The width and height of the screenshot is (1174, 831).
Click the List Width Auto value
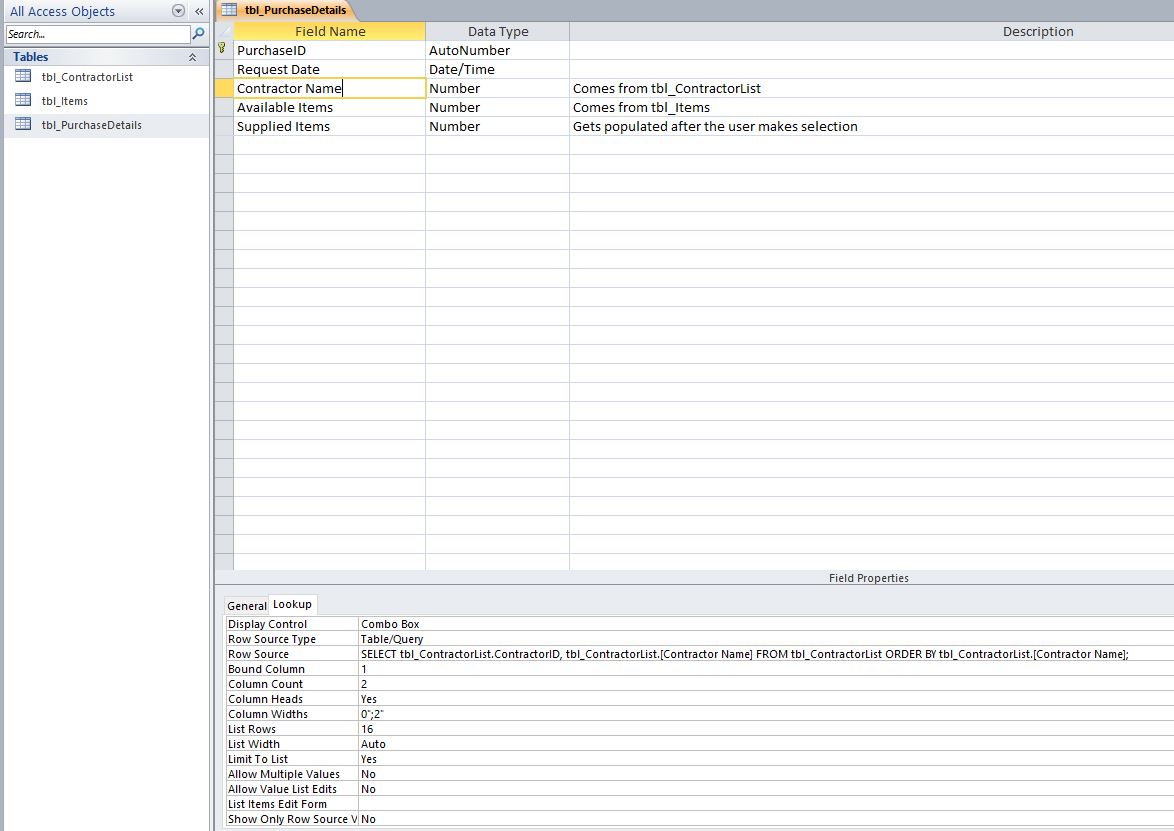pyautogui.click(x=766, y=743)
